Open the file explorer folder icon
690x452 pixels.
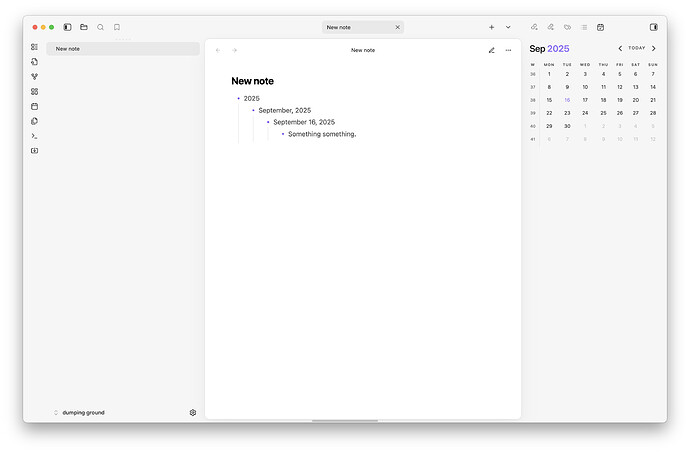click(84, 27)
